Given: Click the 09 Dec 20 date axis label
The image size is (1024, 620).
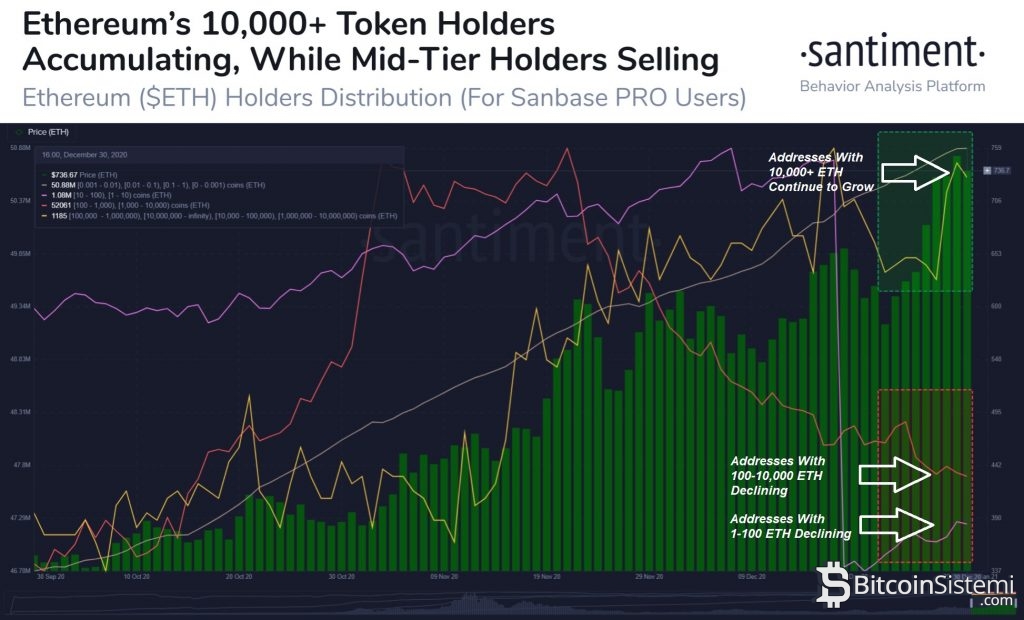Looking at the screenshot, I should (752, 577).
